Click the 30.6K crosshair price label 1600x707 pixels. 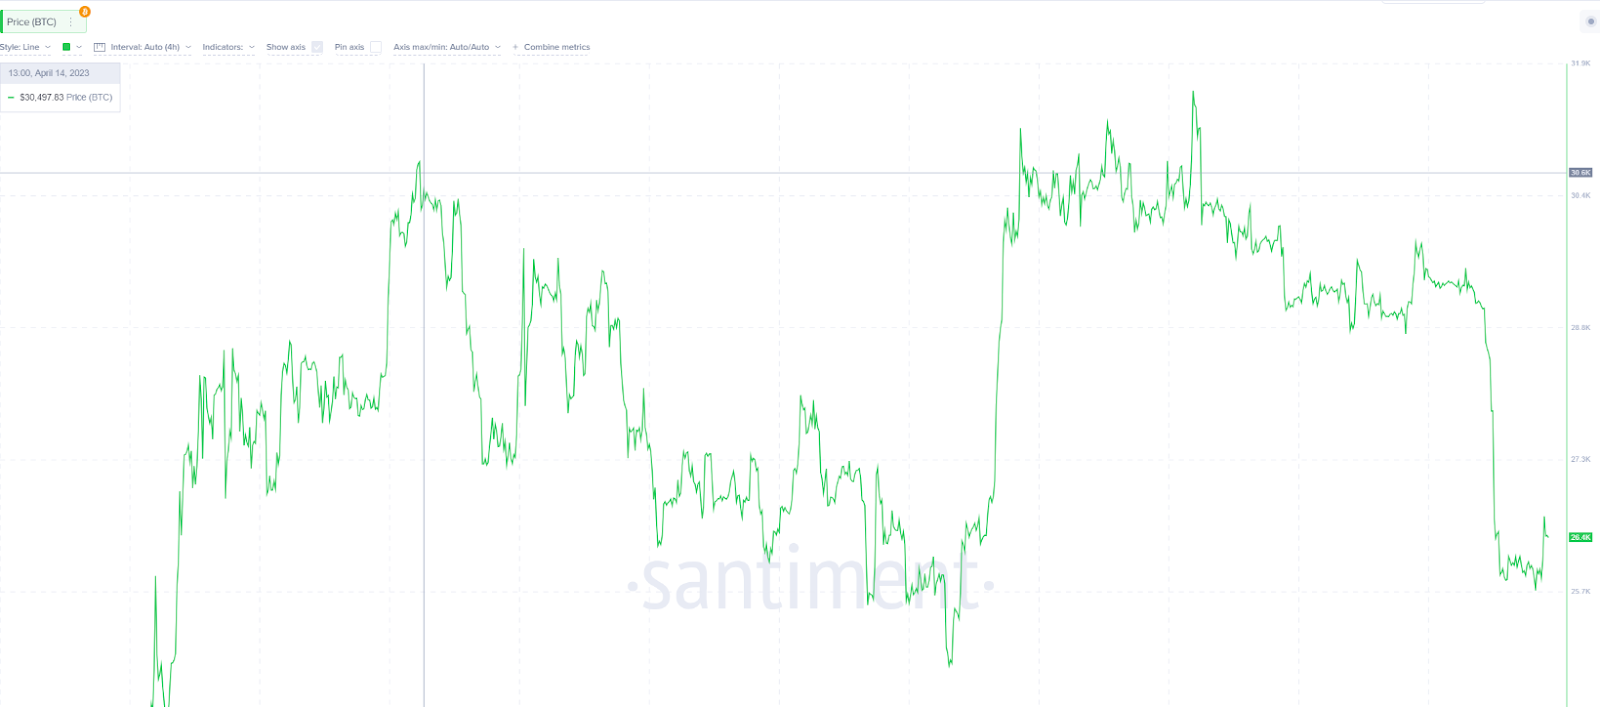(x=1580, y=173)
